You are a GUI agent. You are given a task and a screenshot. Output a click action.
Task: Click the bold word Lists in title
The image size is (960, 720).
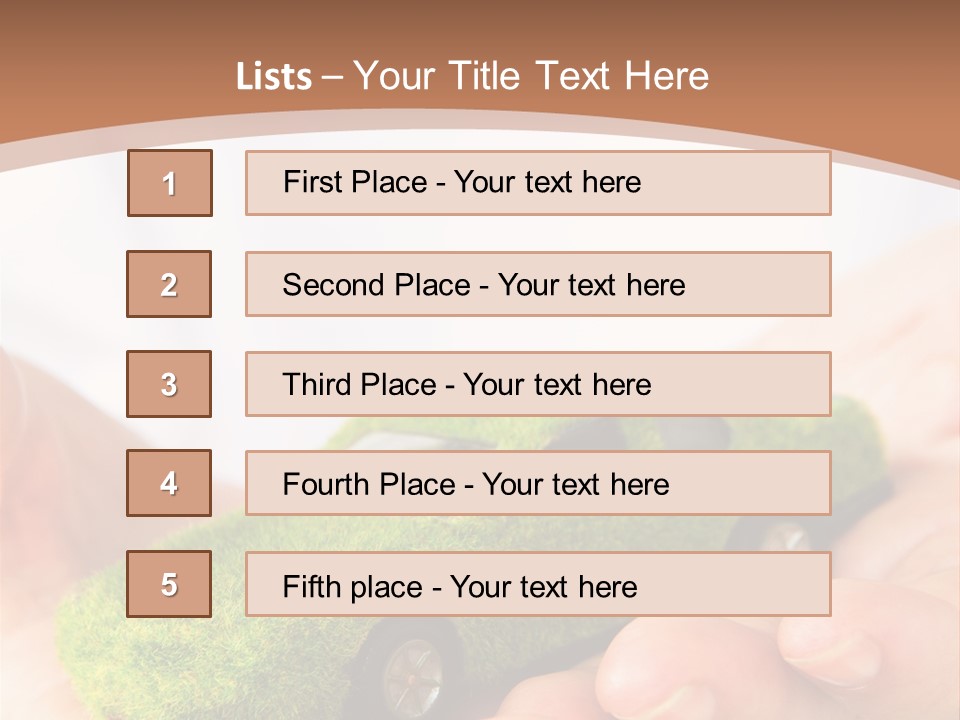tap(274, 77)
